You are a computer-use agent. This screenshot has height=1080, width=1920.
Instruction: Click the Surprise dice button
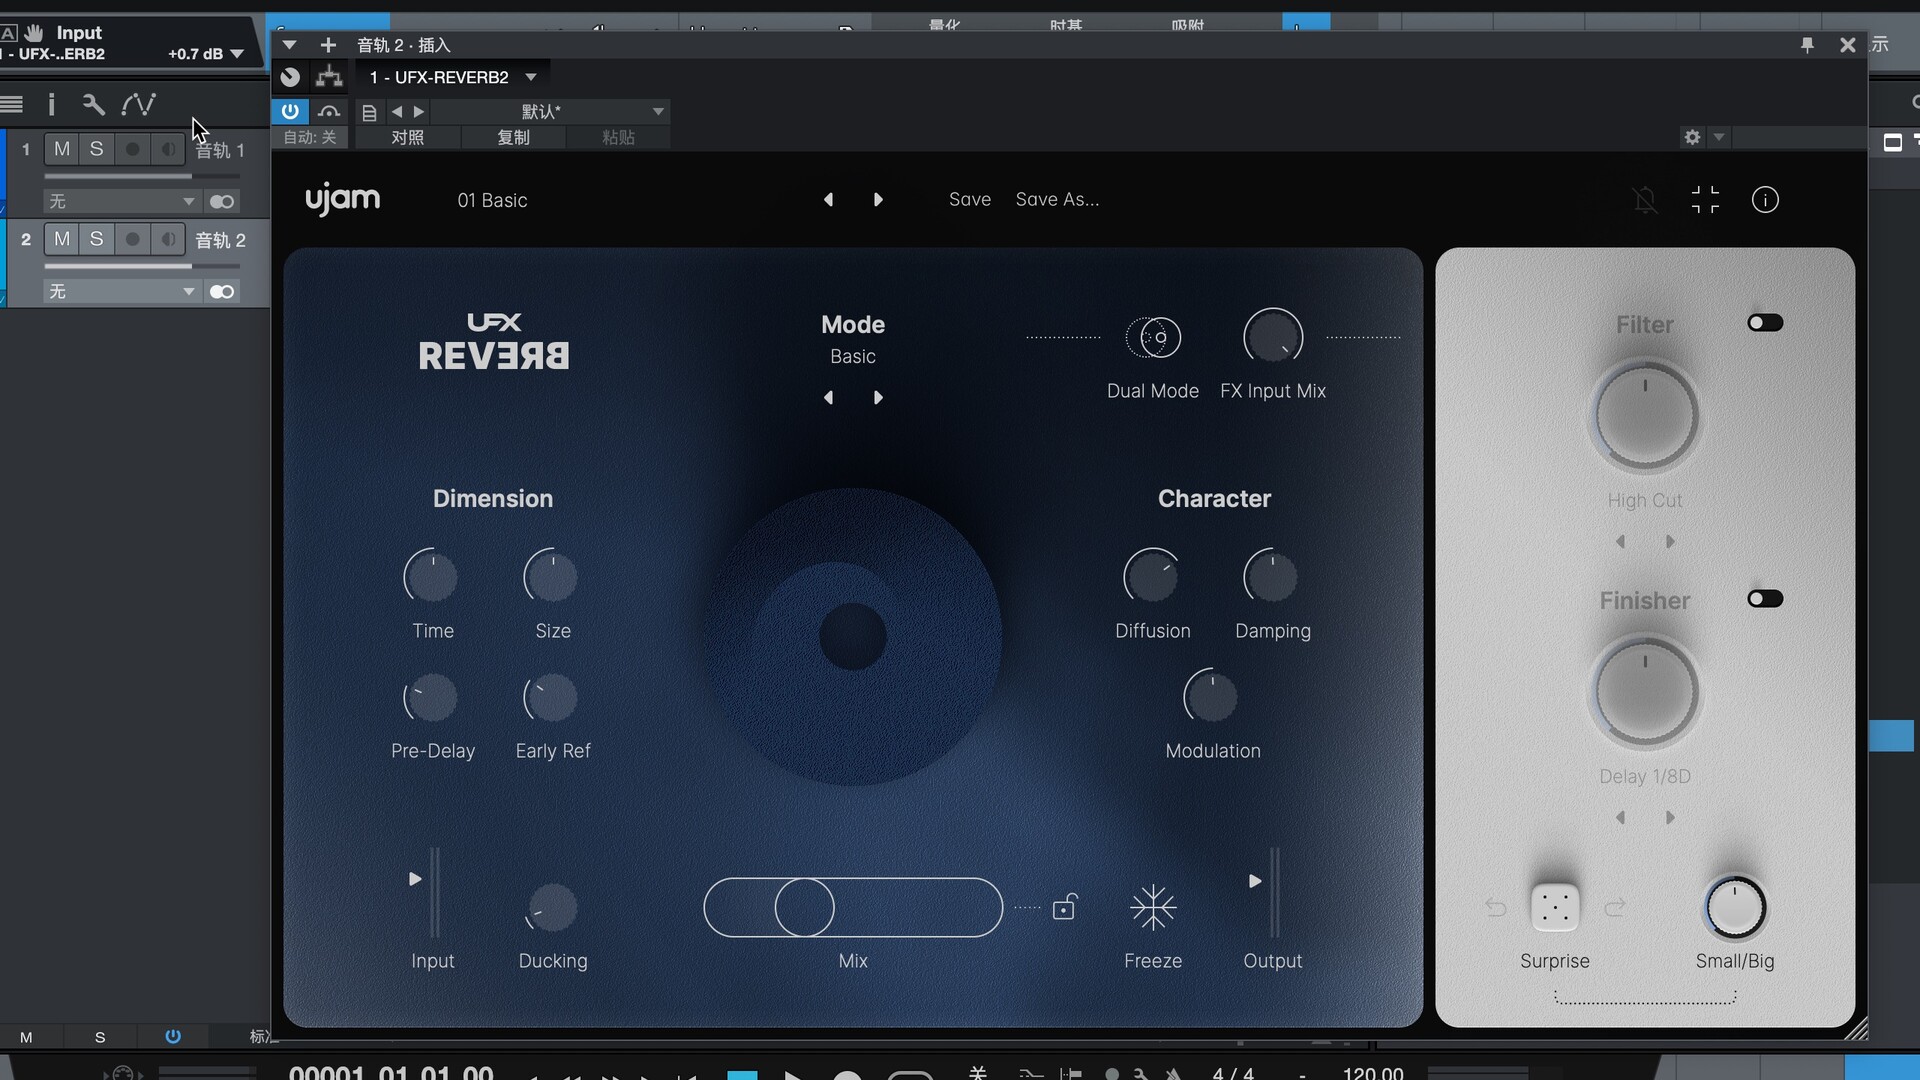pyautogui.click(x=1555, y=907)
